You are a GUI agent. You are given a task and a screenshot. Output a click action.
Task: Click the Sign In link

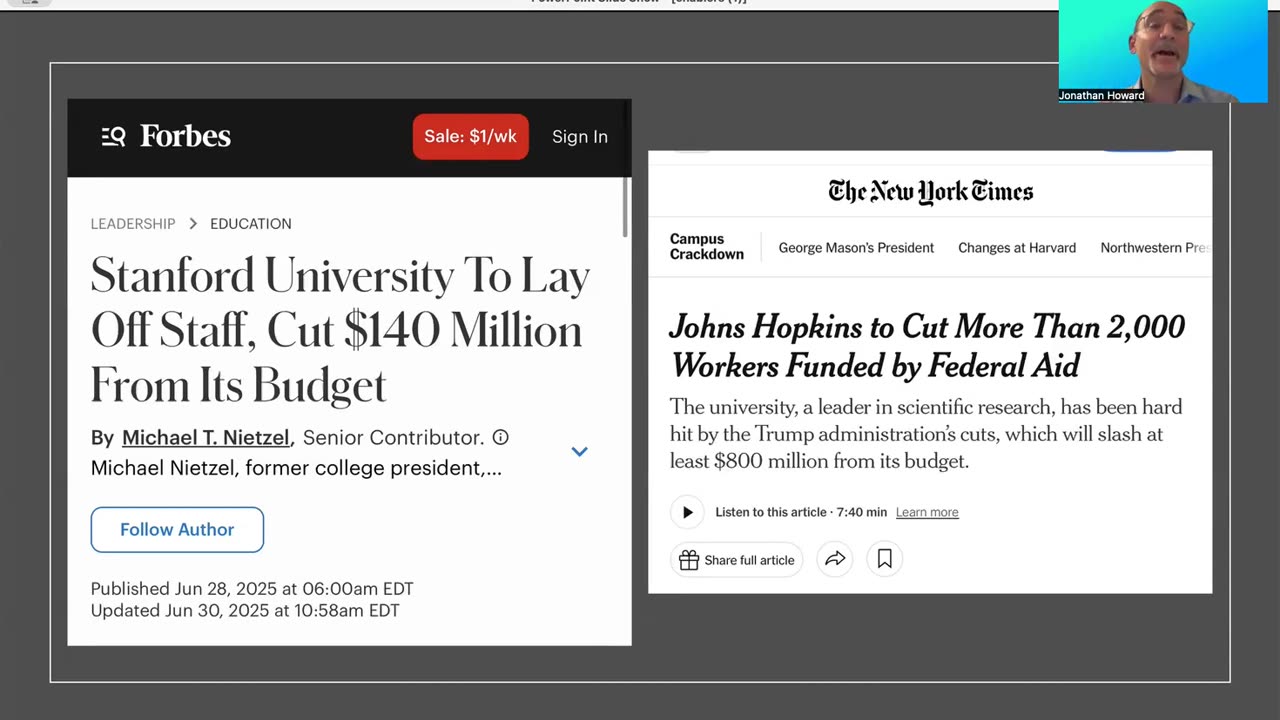[x=580, y=137]
